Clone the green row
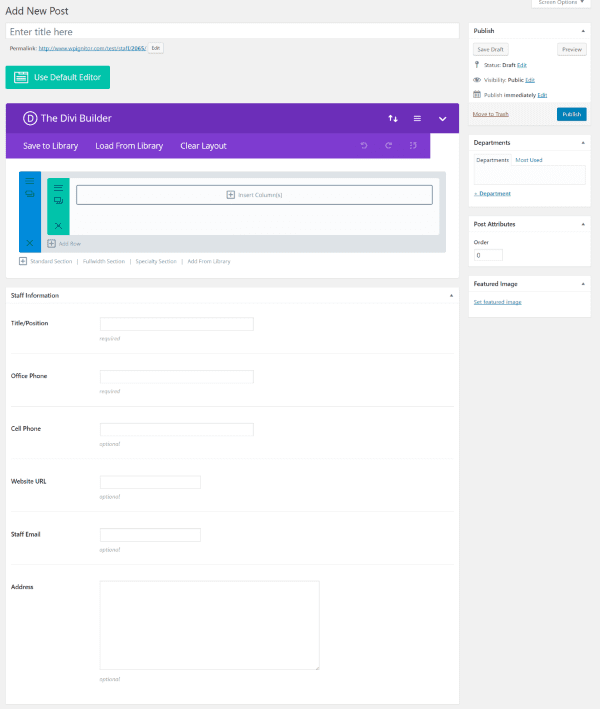Viewport: 600px width, 709px height. pyautogui.click(x=58, y=200)
